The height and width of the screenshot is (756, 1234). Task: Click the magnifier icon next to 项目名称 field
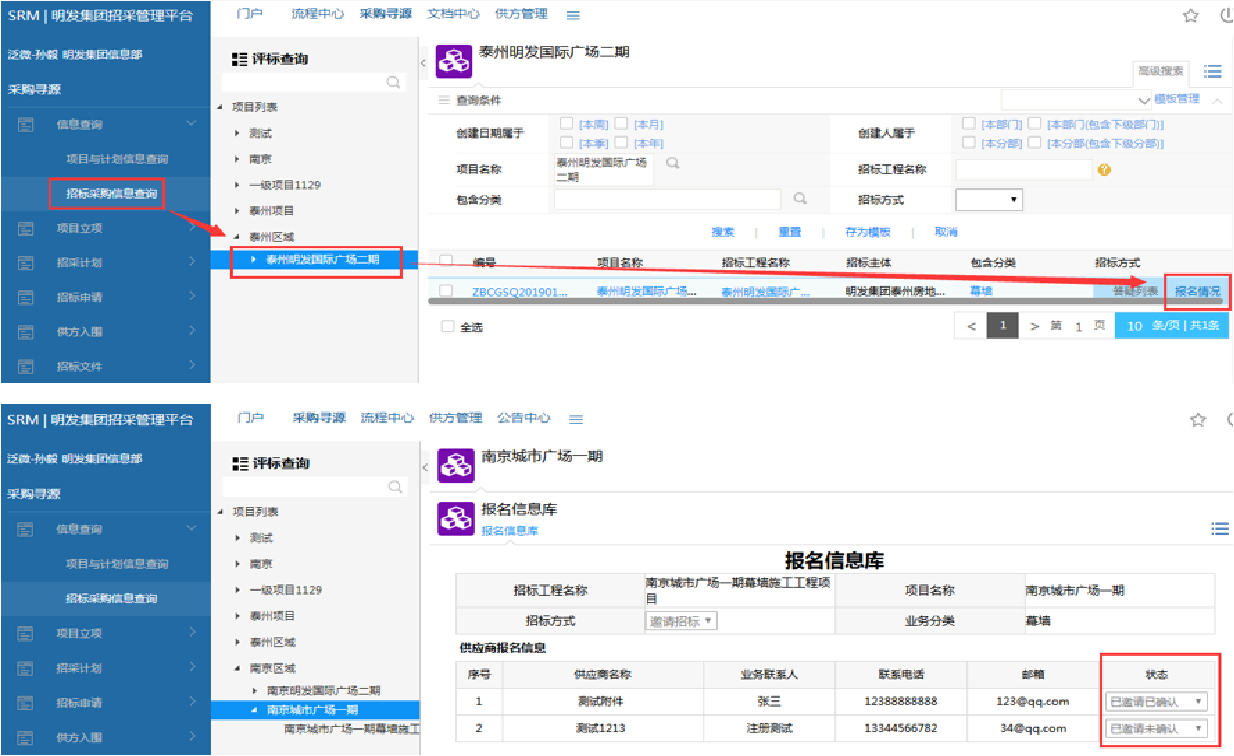click(672, 163)
